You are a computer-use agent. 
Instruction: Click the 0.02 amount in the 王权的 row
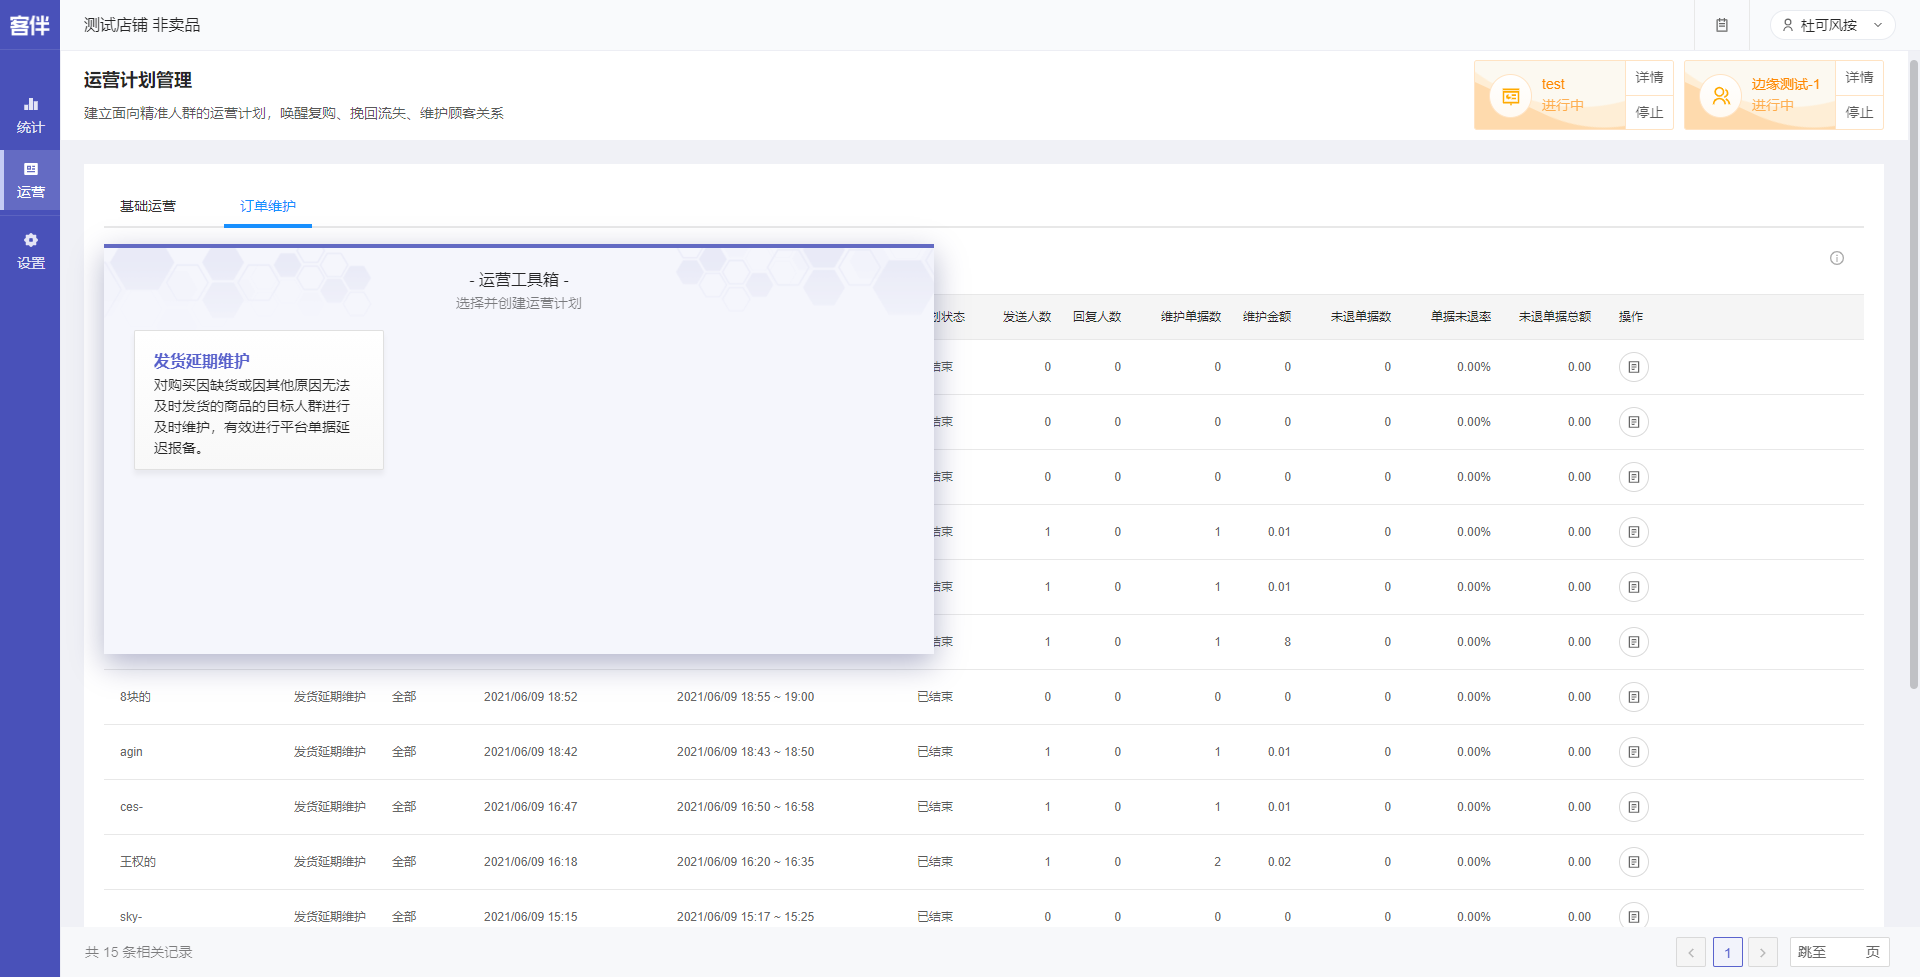1279,862
